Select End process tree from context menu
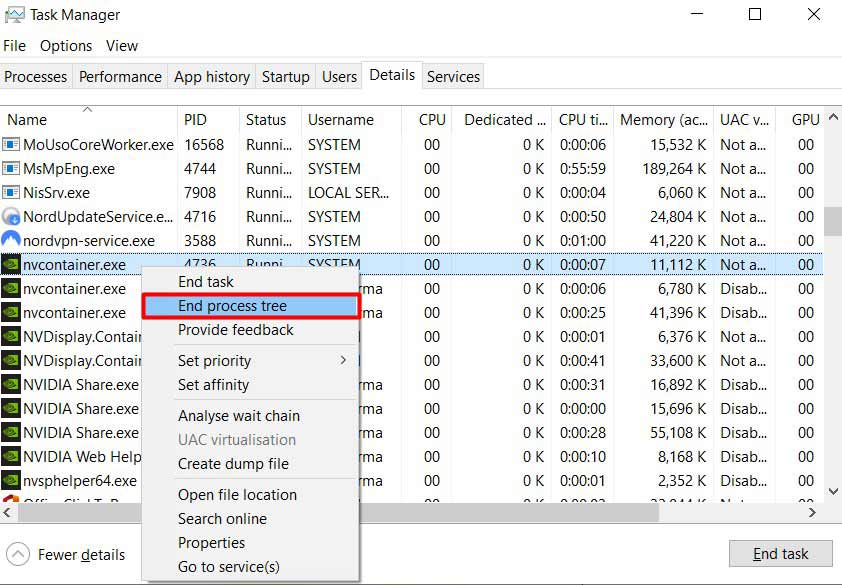This screenshot has width=842, height=585. click(250, 306)
